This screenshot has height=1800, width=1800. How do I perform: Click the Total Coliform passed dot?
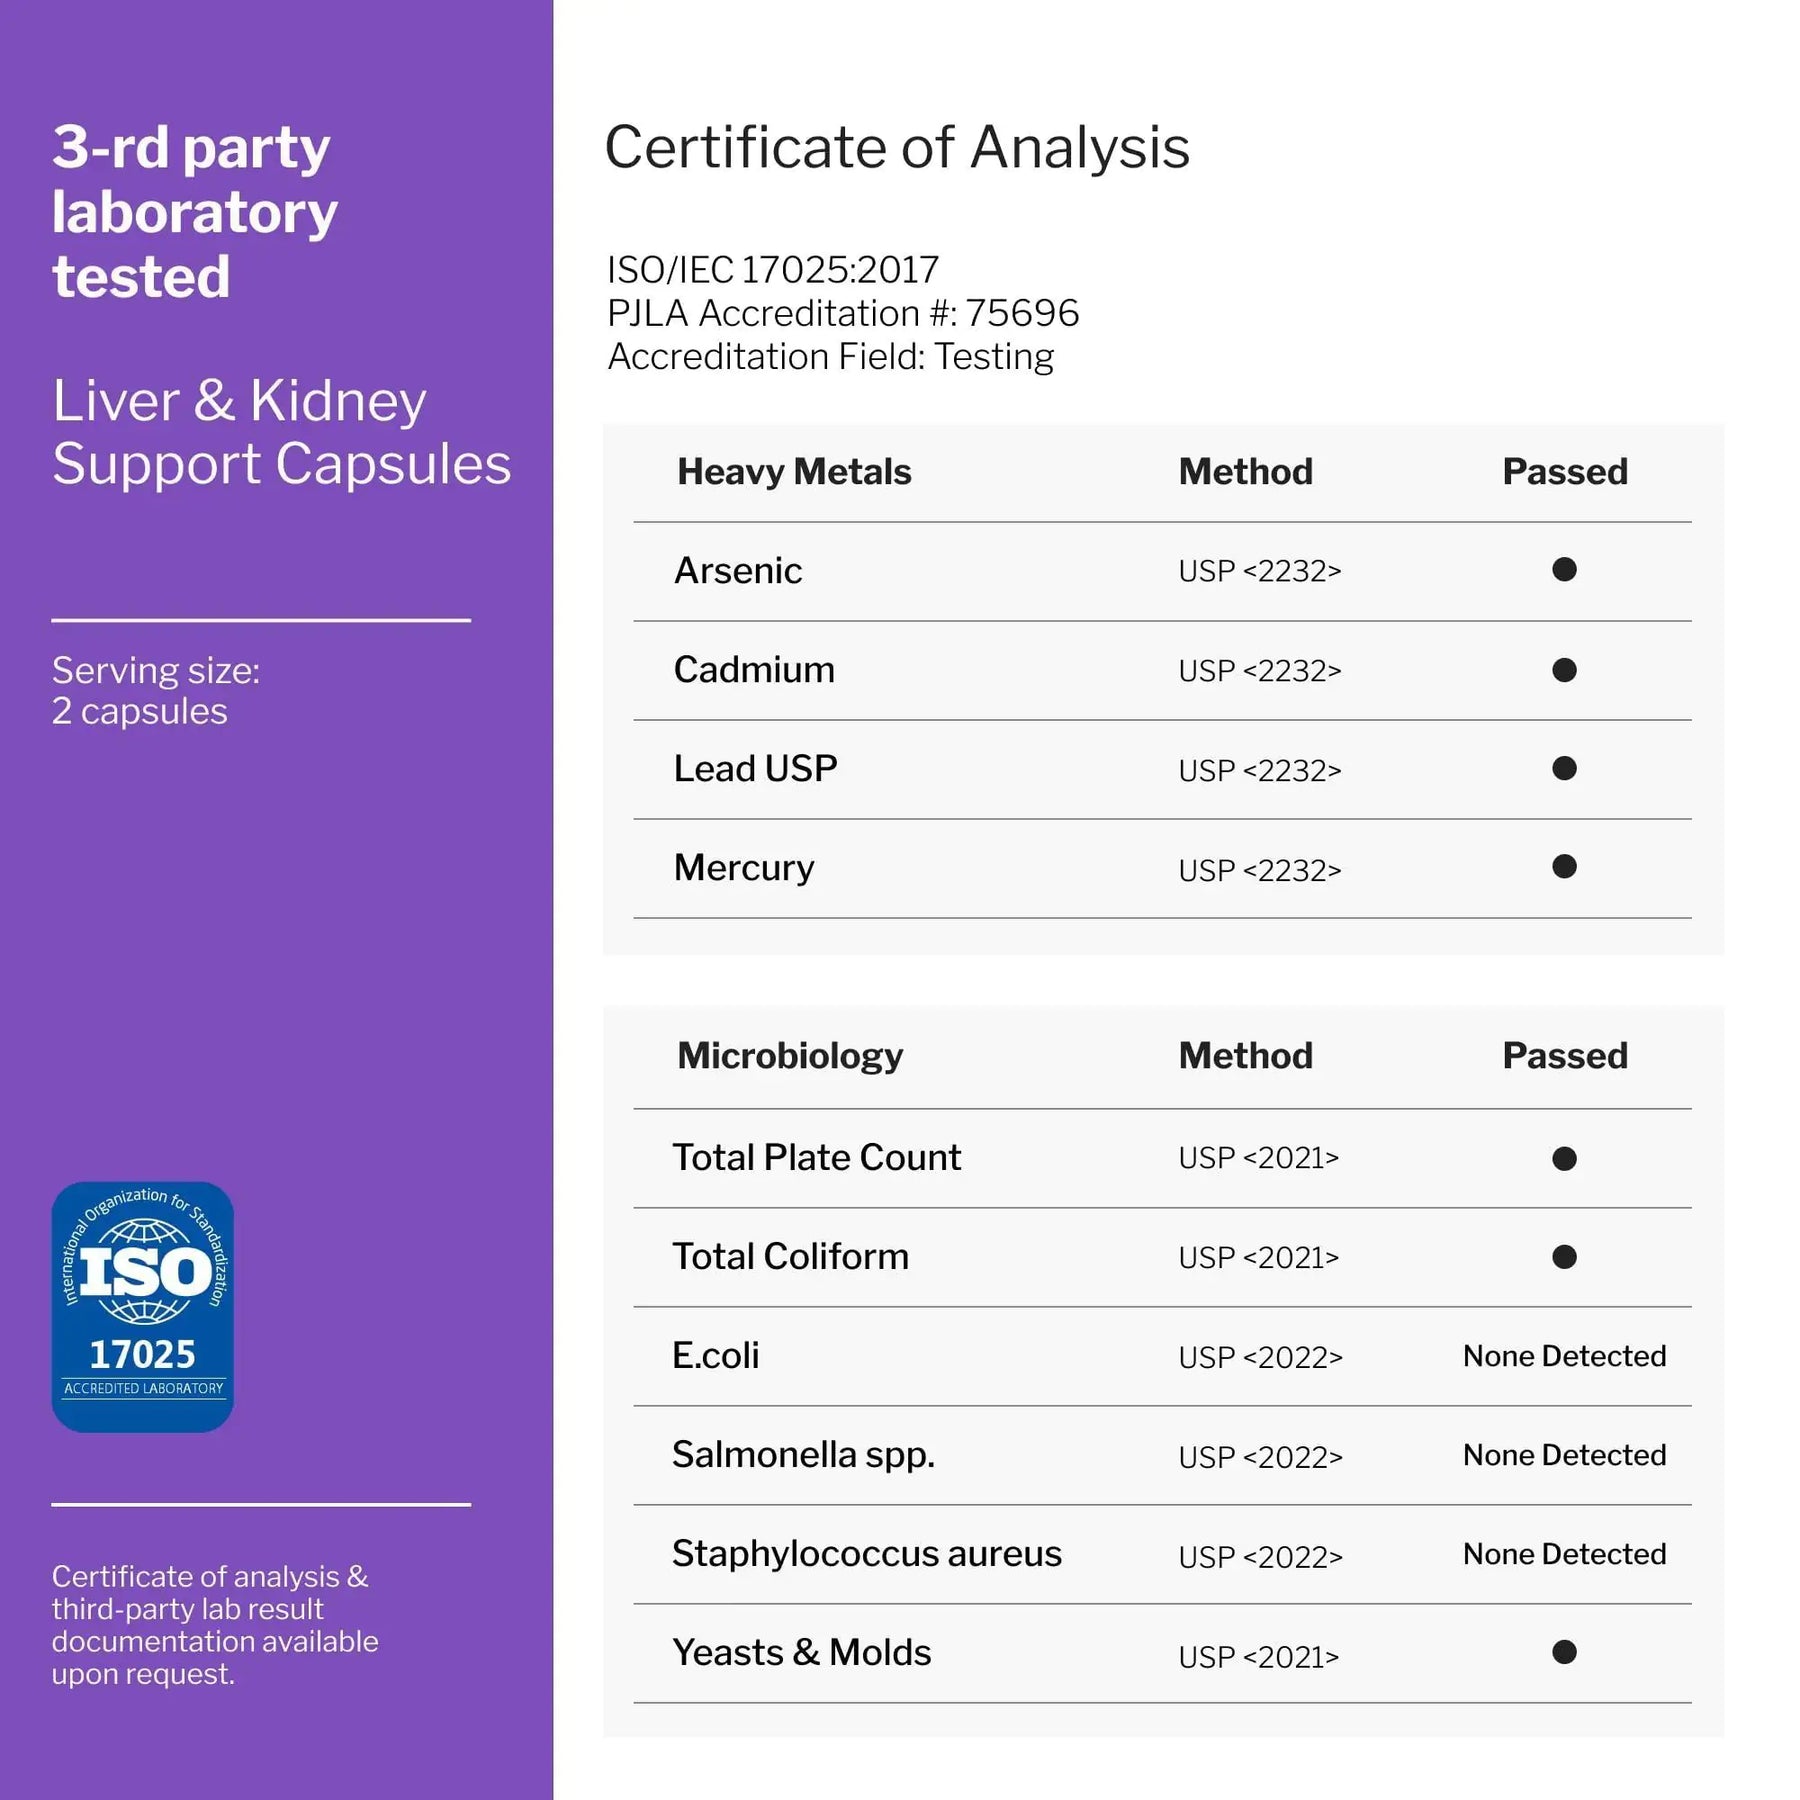point(1564,1257)
